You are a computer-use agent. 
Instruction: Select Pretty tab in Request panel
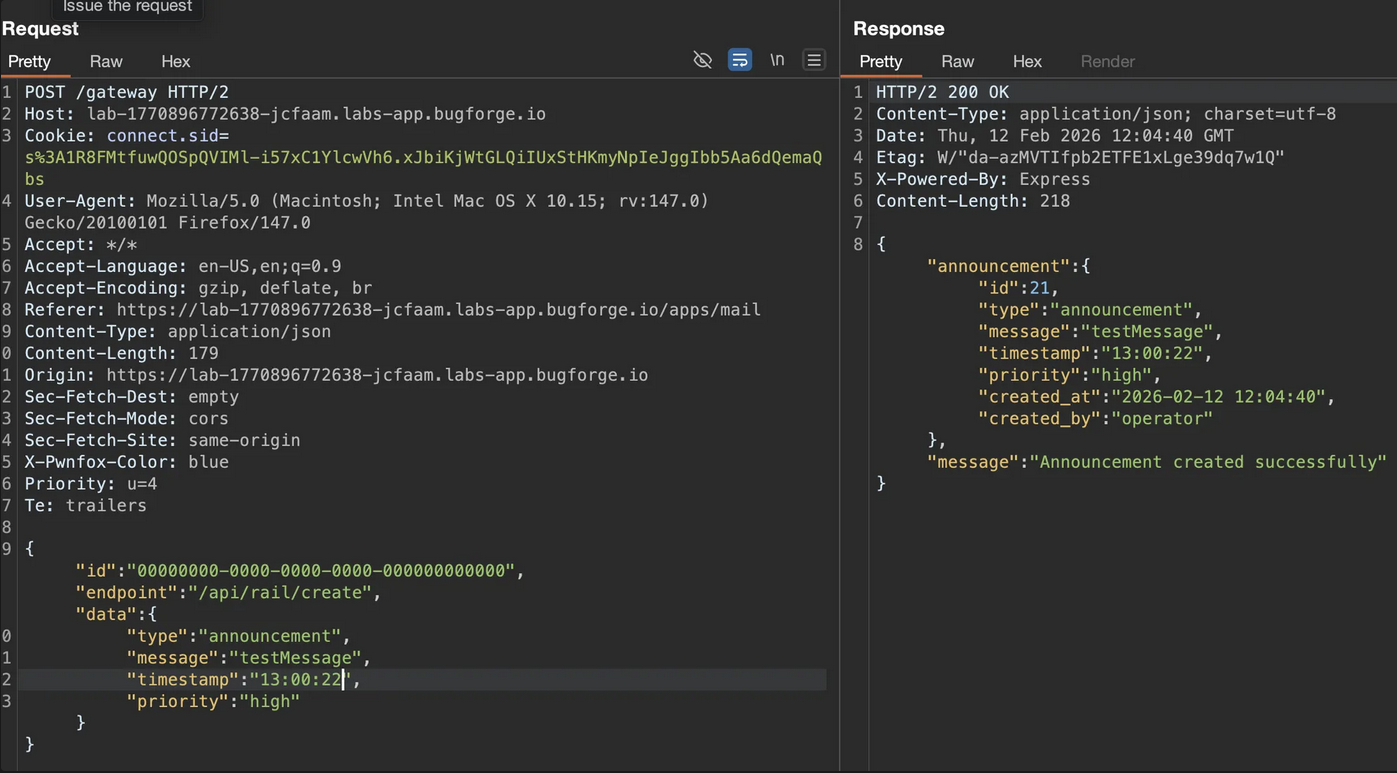30,61
